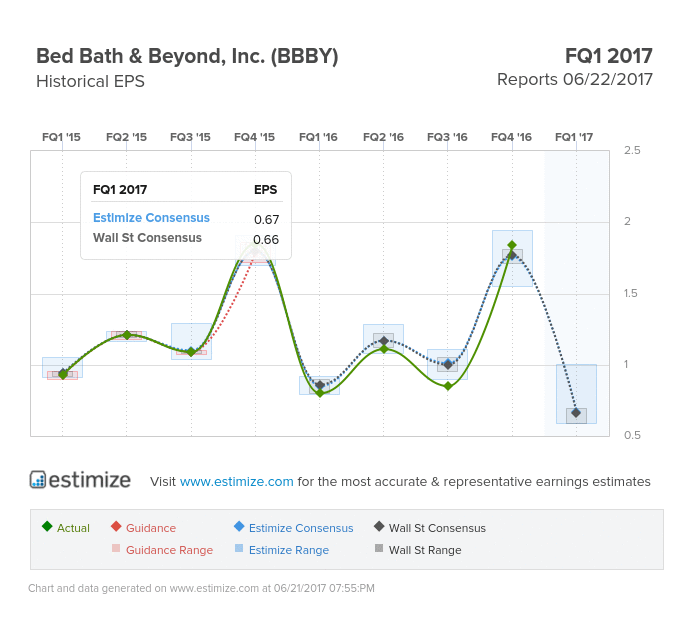Click the Historical EPS subtitle

pyautogui.click(x=90, y=81)
